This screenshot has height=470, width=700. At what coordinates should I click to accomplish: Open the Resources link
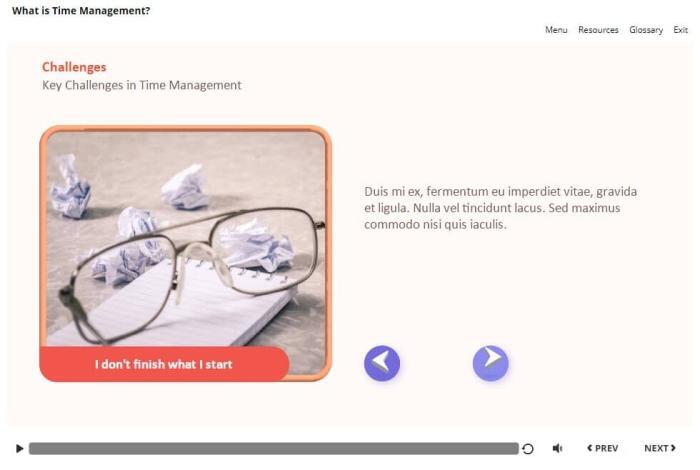click(598, 30)
